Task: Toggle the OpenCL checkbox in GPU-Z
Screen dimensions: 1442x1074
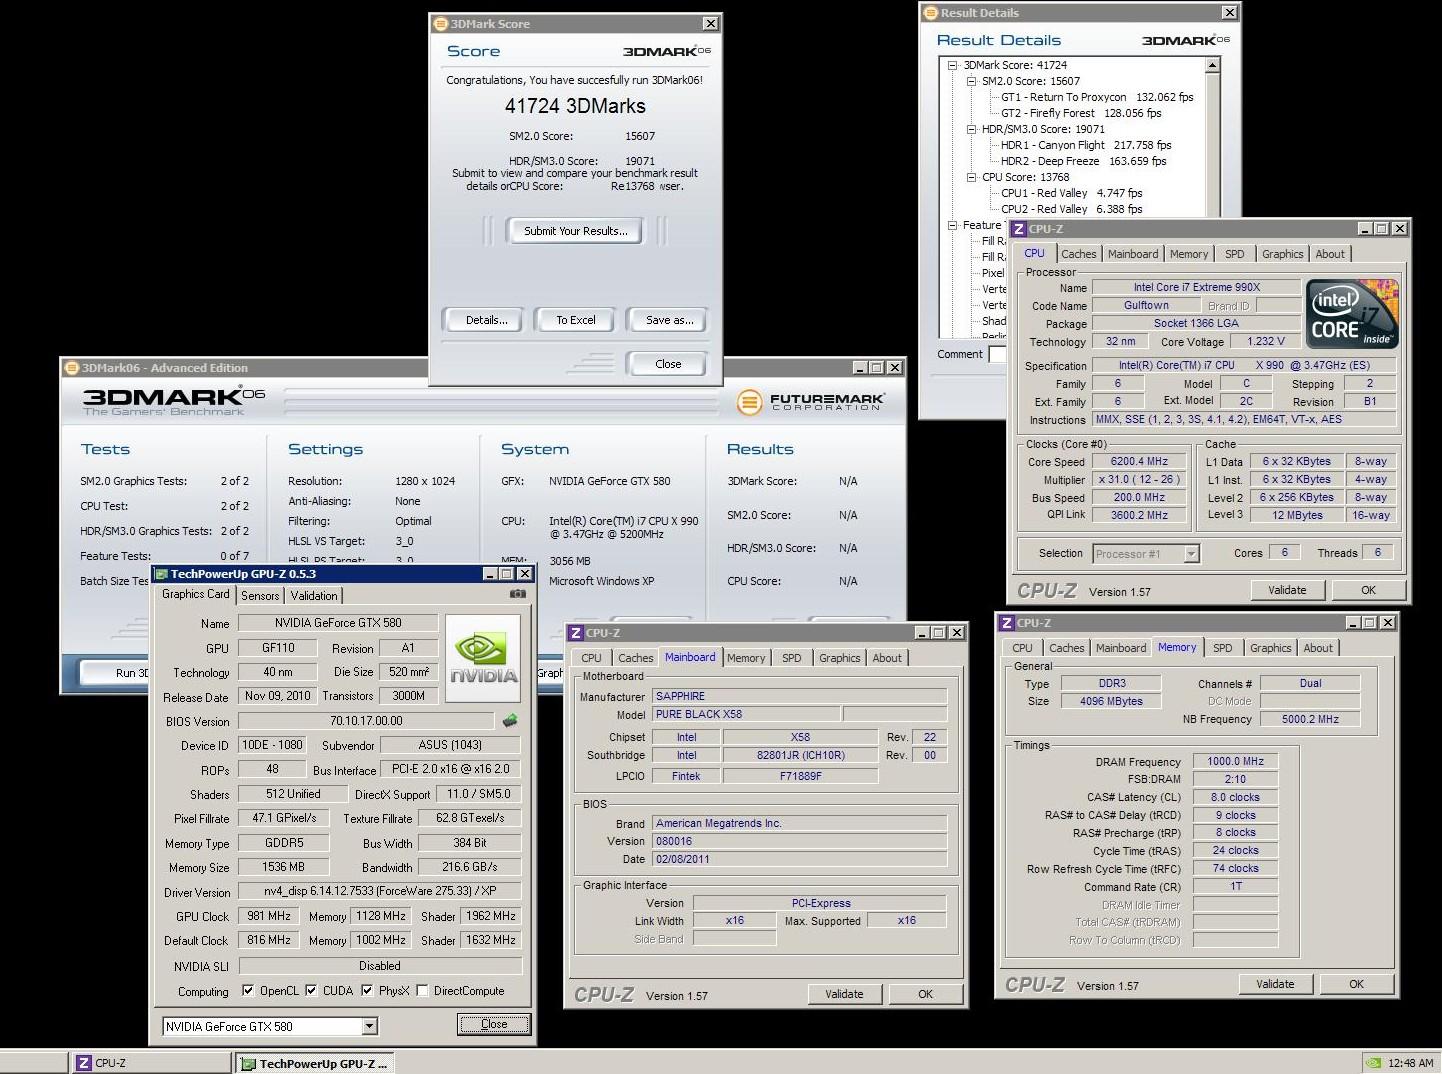Action: pyautogui.click(x=248, y=991)
